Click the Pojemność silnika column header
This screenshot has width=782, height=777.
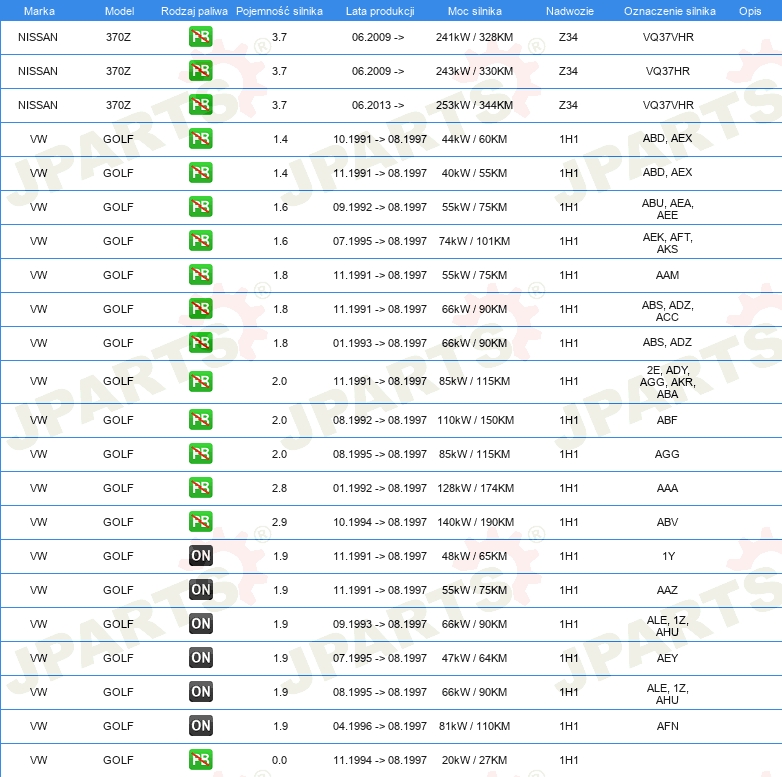(x=279, y=11)
